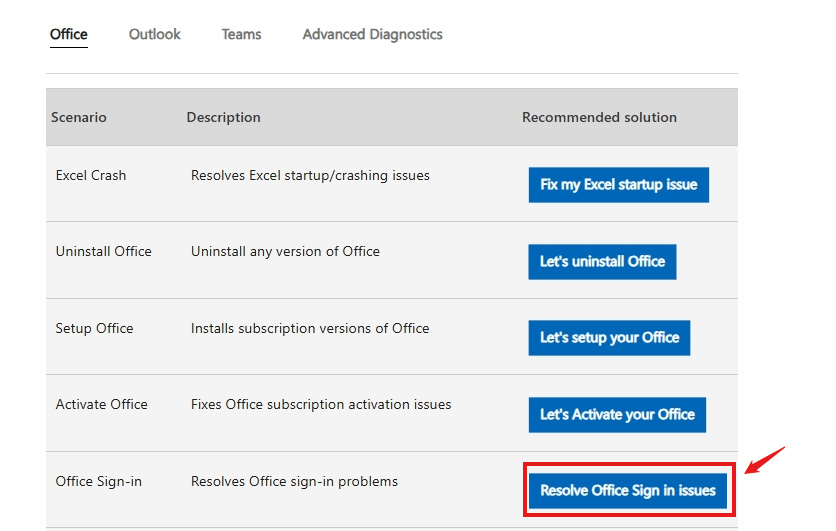Select the Office Sign-in scenario cell
Screen dimensions: 836x531
tap(99, 481)
